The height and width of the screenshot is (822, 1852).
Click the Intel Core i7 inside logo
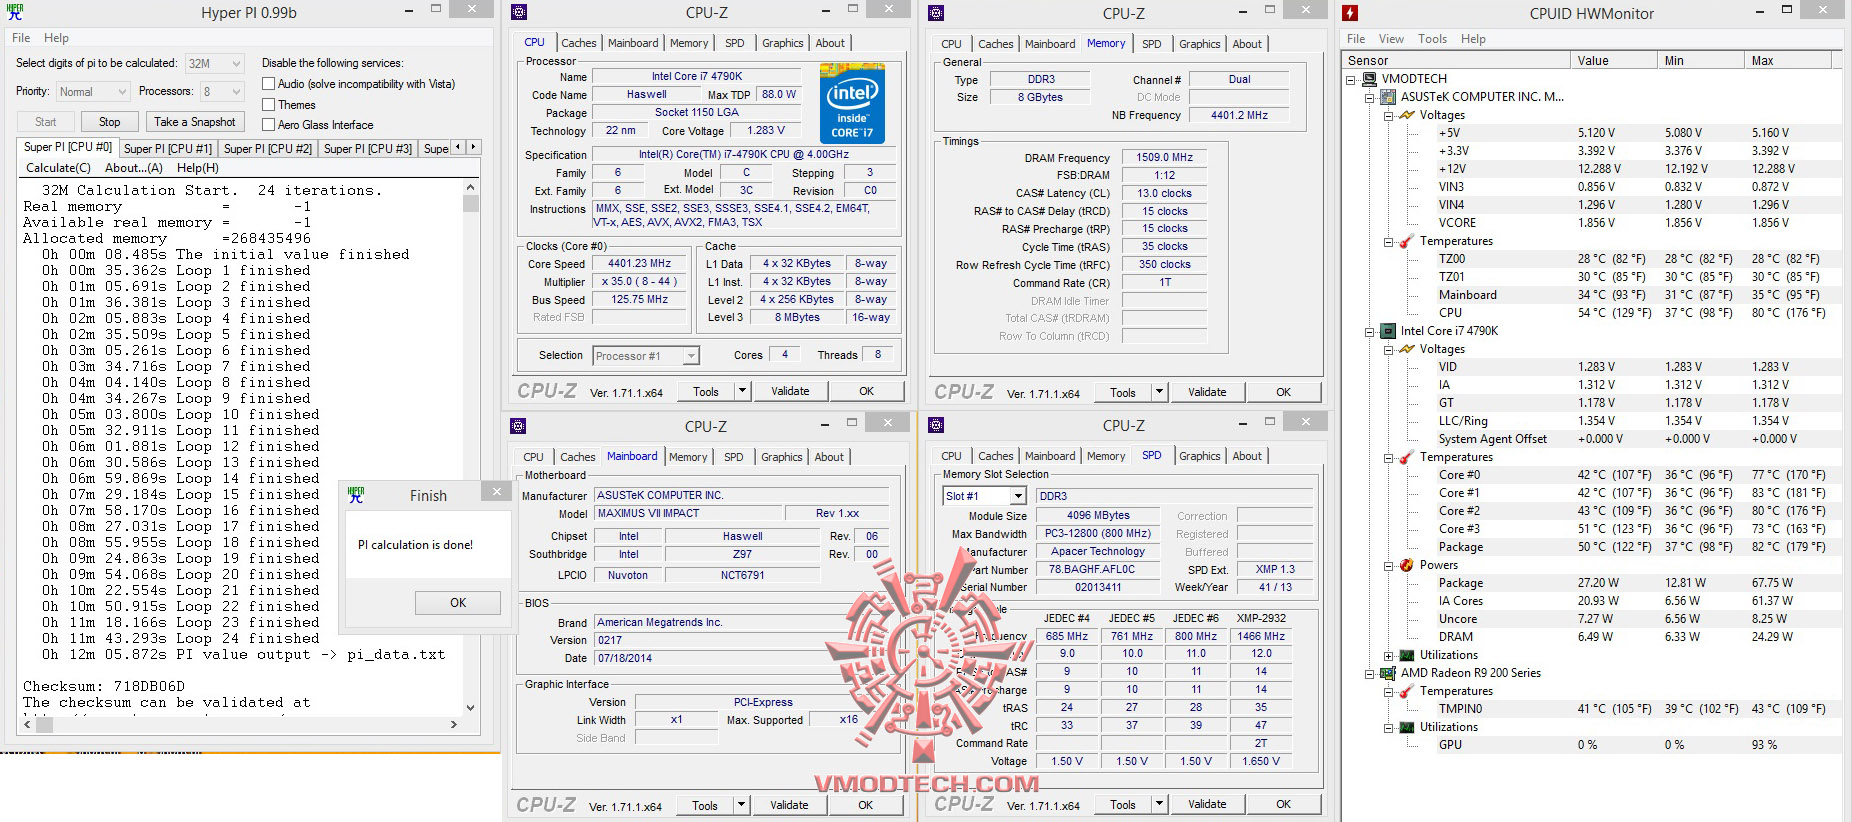click(852, 103)
